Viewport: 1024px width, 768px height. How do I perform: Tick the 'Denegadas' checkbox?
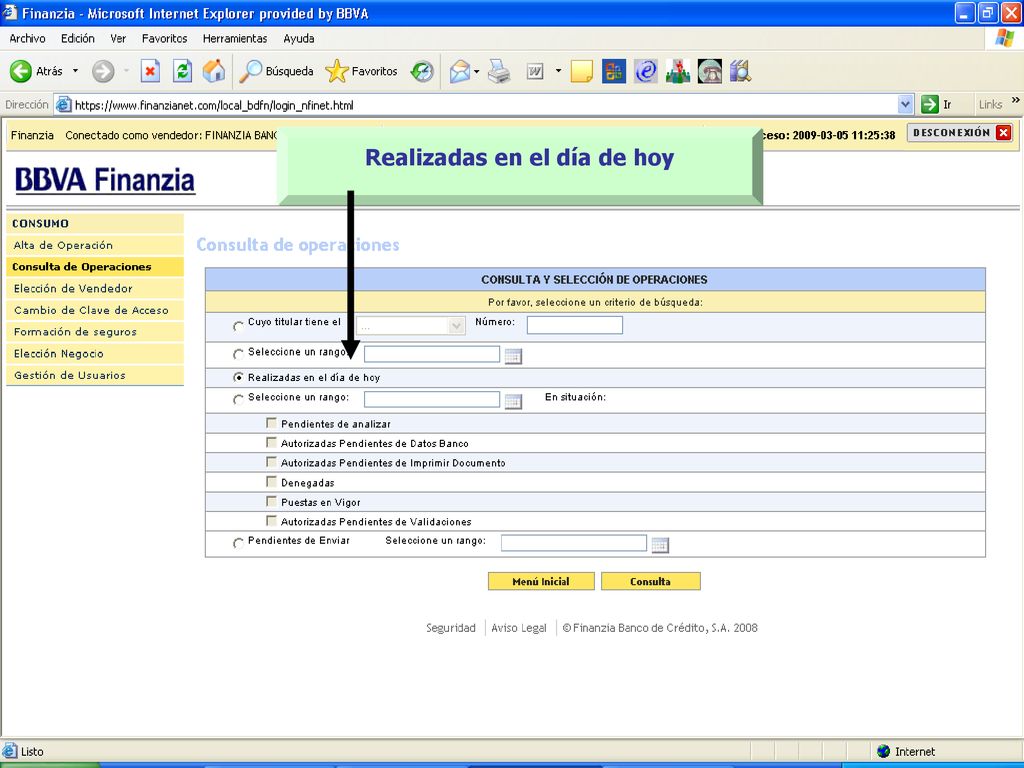pyautogui.click(x=271, y=482)
